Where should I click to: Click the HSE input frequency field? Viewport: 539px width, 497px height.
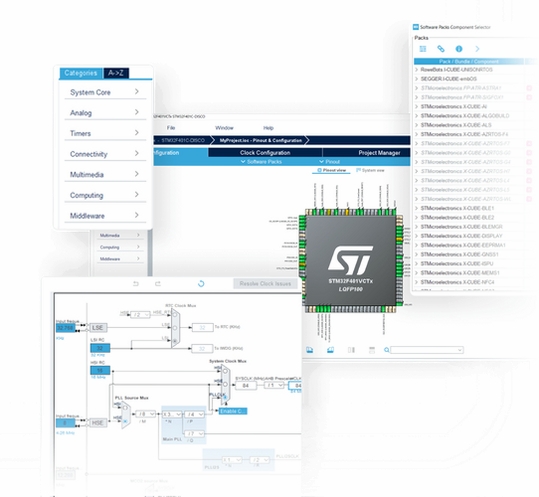tap(65, 423)
